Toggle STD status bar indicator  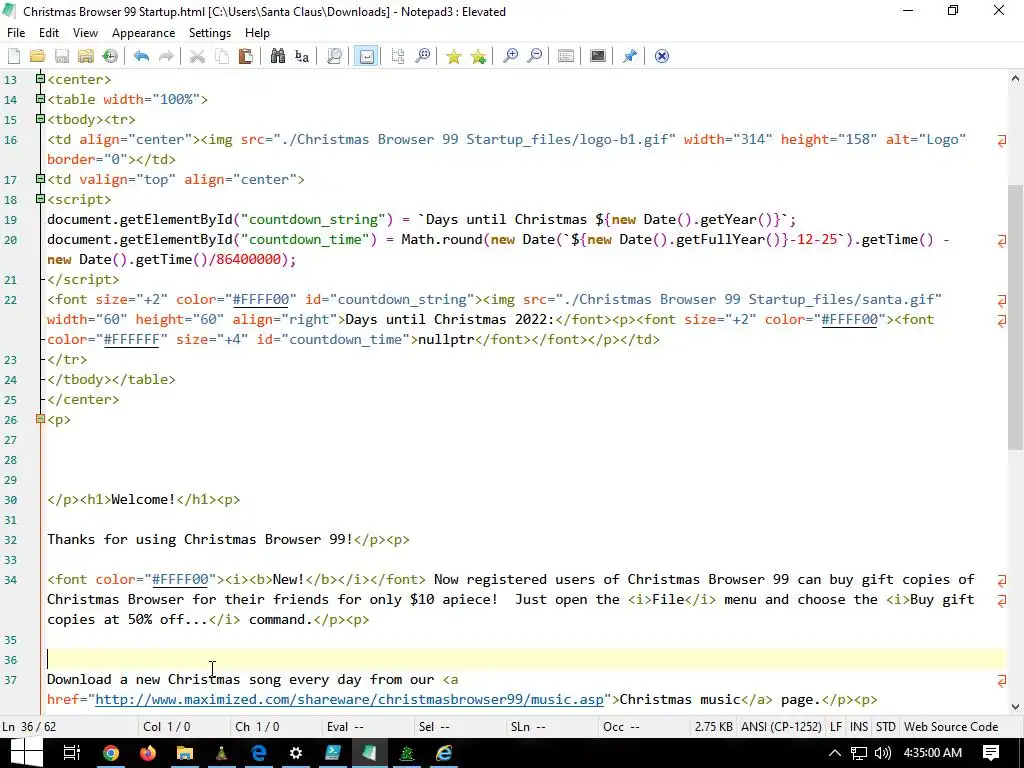[x=886, y=727]
